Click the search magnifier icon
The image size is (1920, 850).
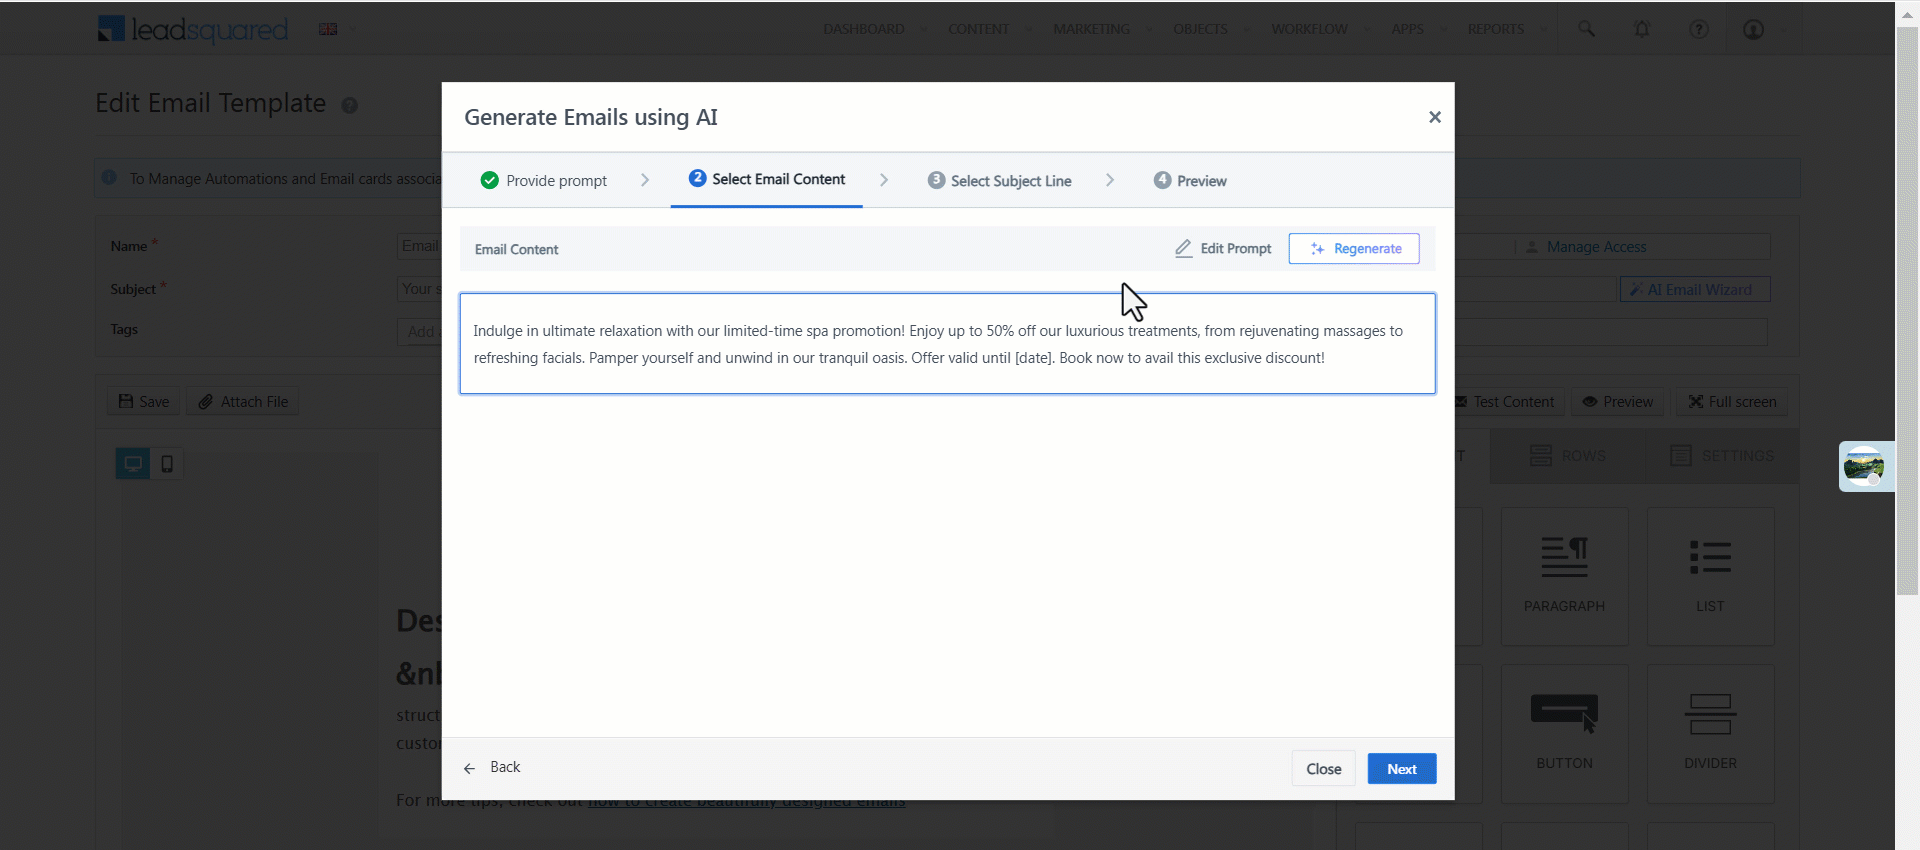pos(1586,29)
